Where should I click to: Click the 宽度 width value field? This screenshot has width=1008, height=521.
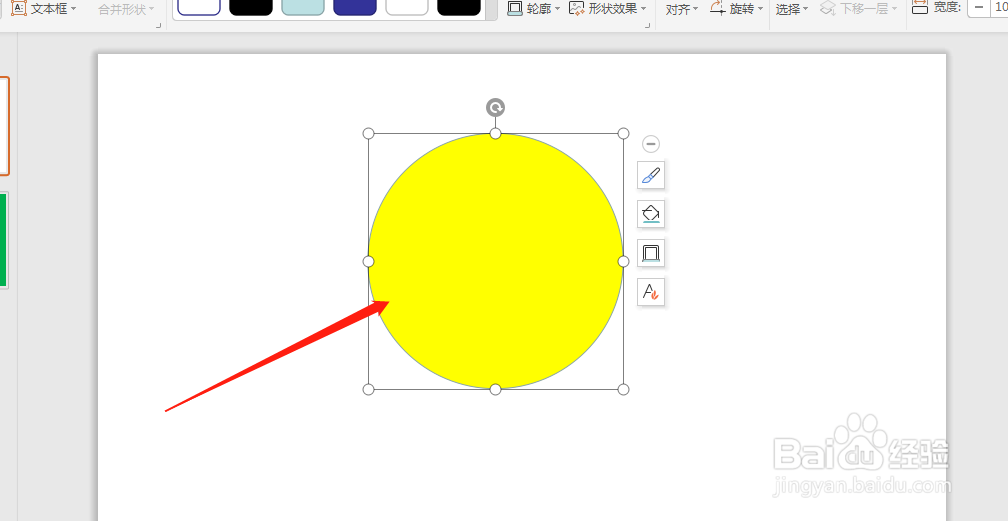click(x=1000, y=8)
